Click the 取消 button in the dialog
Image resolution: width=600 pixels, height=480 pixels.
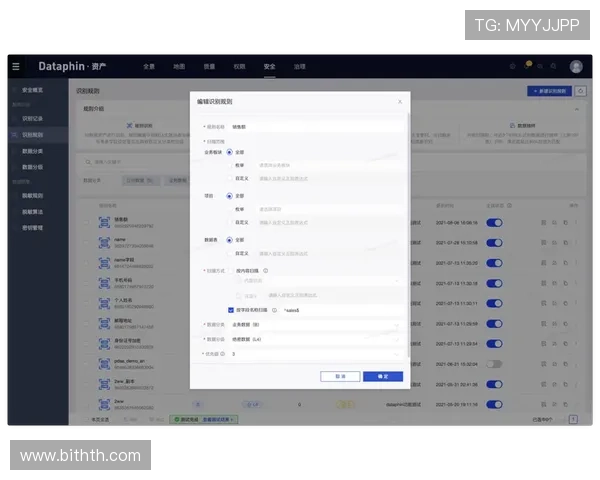[340, 376]
